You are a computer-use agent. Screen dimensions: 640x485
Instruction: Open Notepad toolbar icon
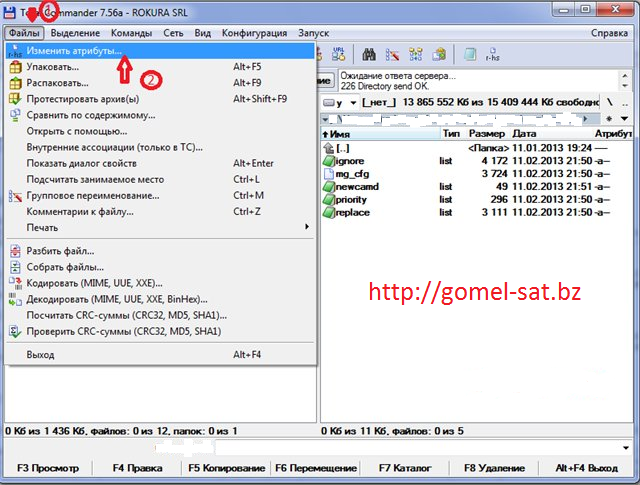470,54
